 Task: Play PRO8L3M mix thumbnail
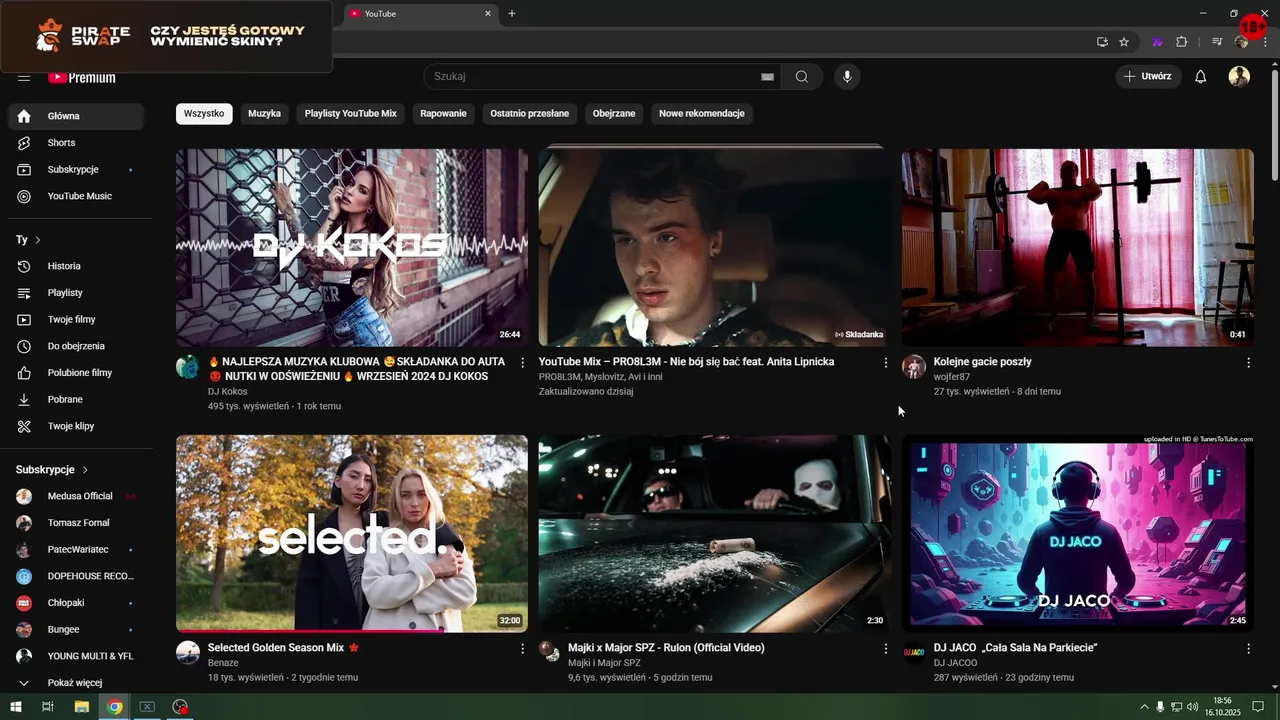(714, 248)
